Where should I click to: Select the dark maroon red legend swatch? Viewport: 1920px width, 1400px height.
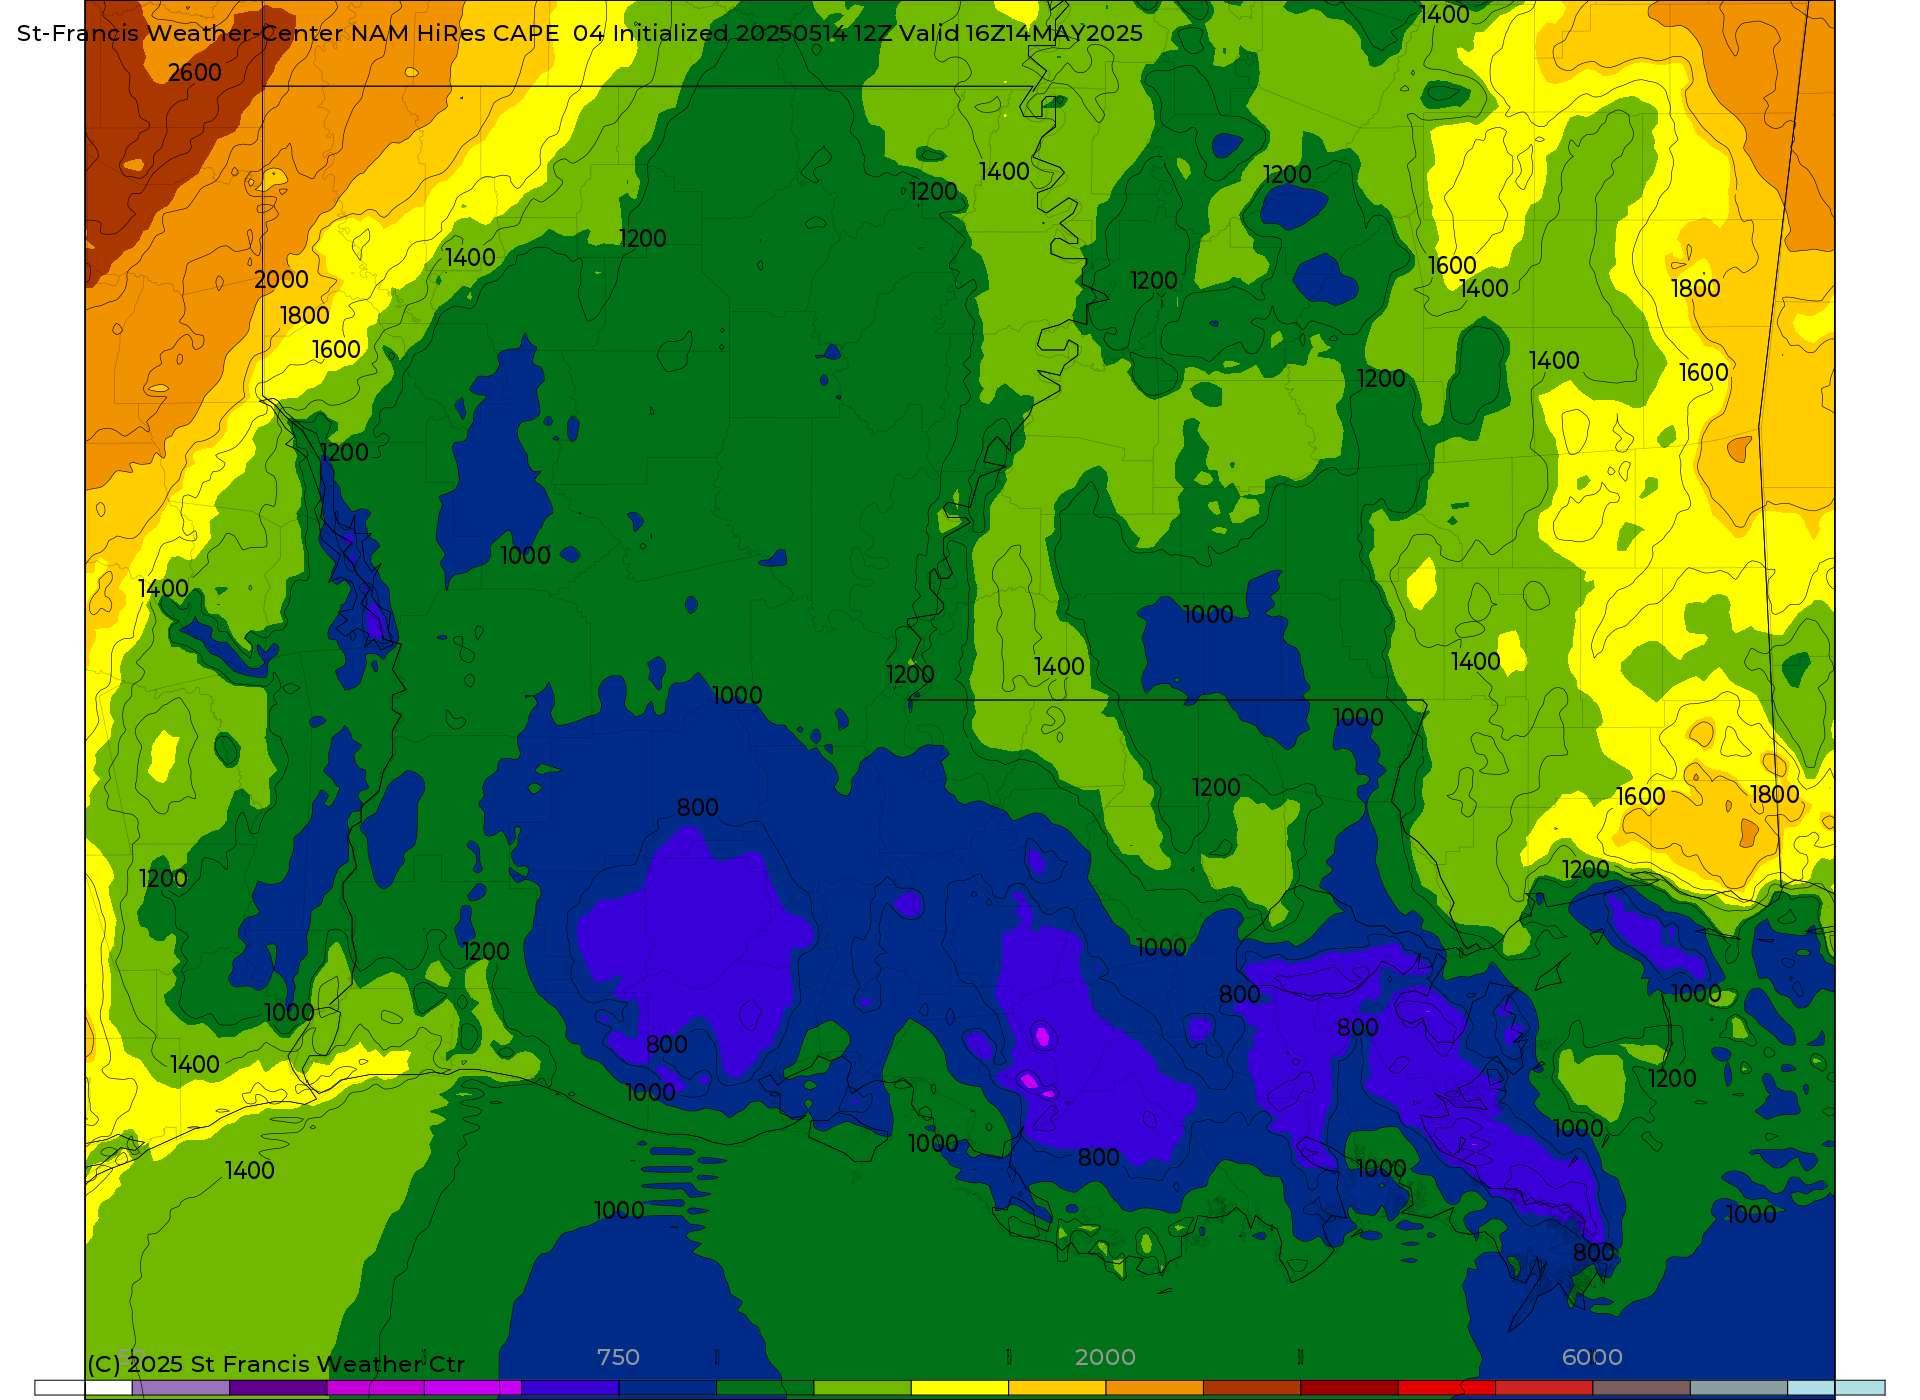(x=1349, y=1388)
